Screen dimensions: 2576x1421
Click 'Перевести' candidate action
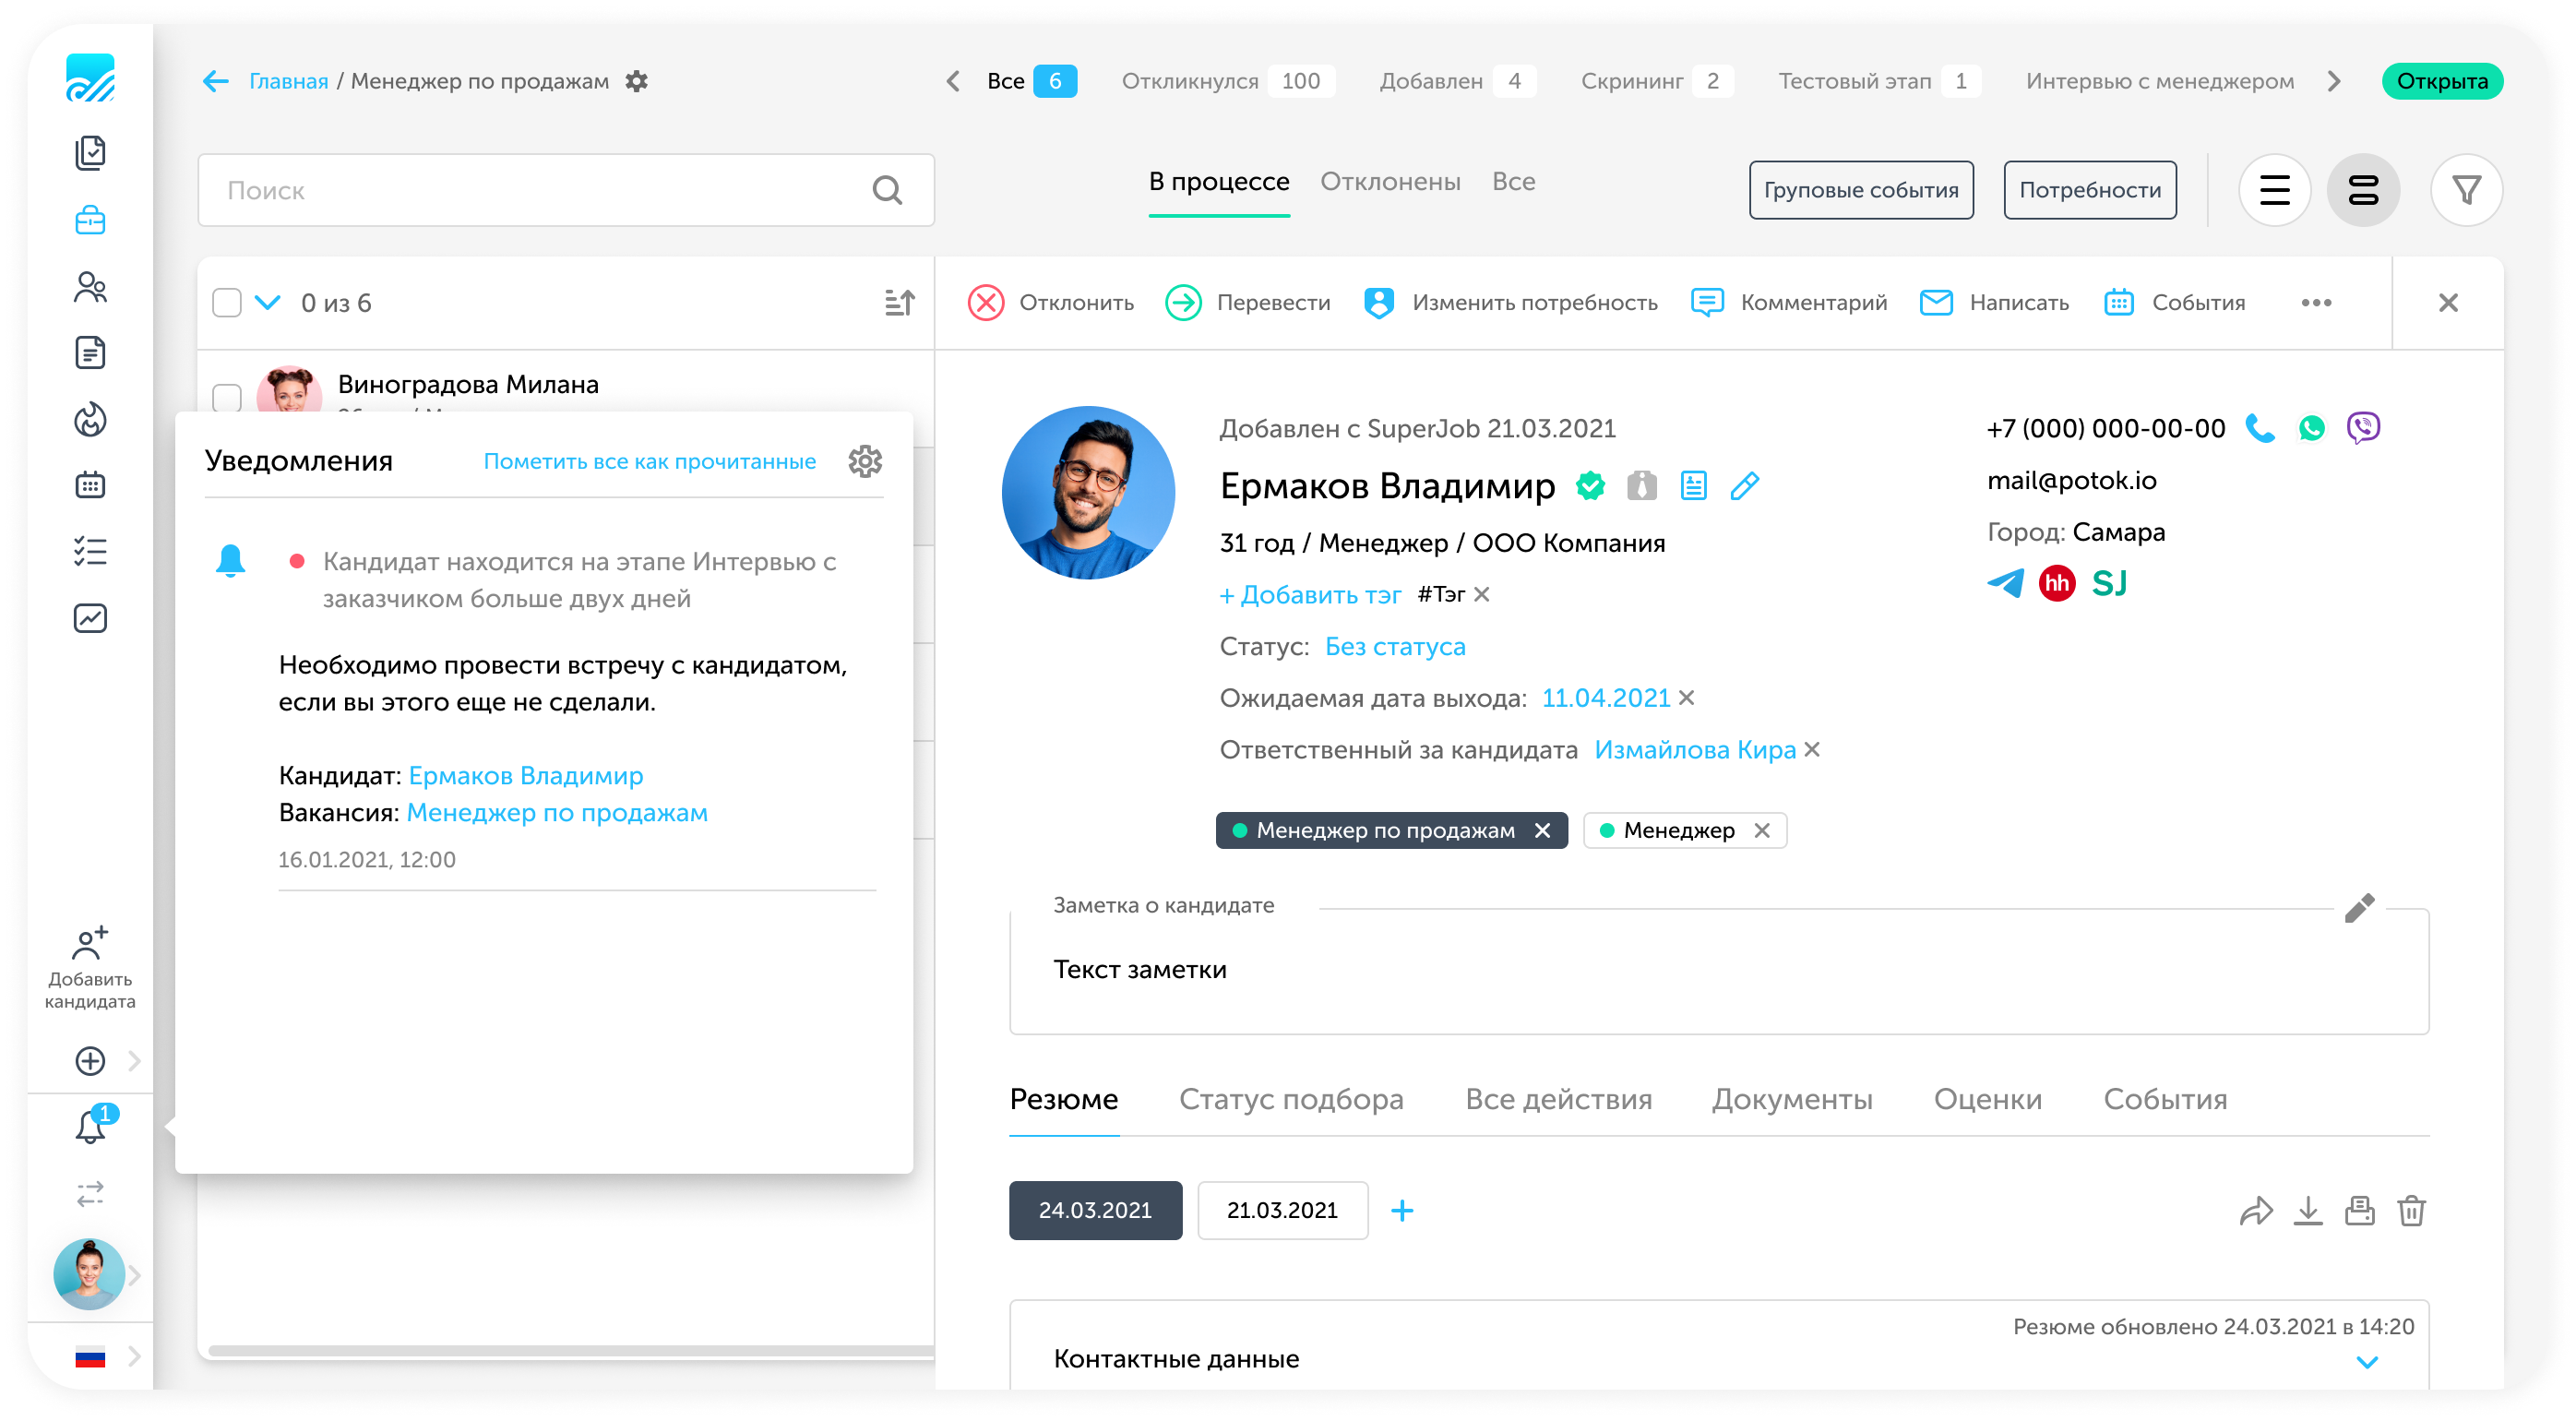[1247, 302]
